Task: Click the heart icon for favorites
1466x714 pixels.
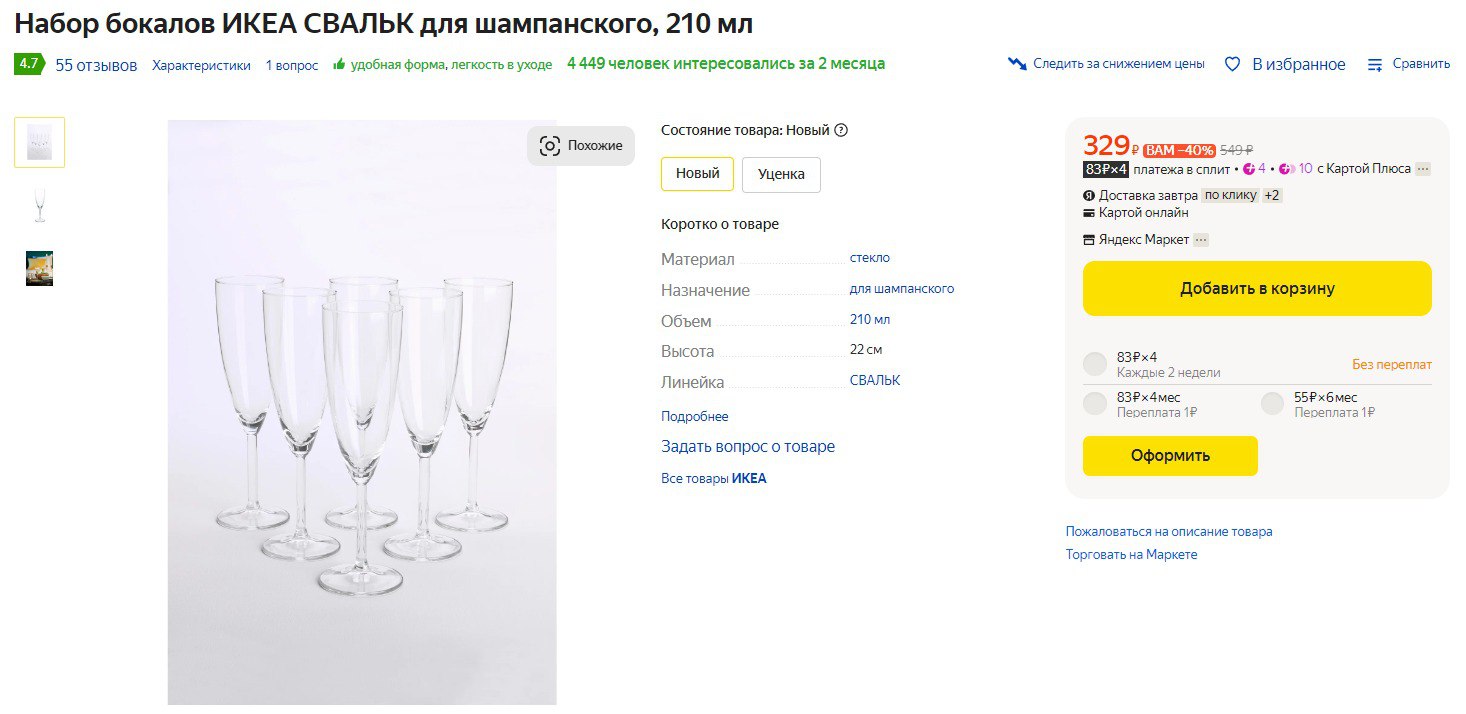Action: click(x=1232, y=64)
